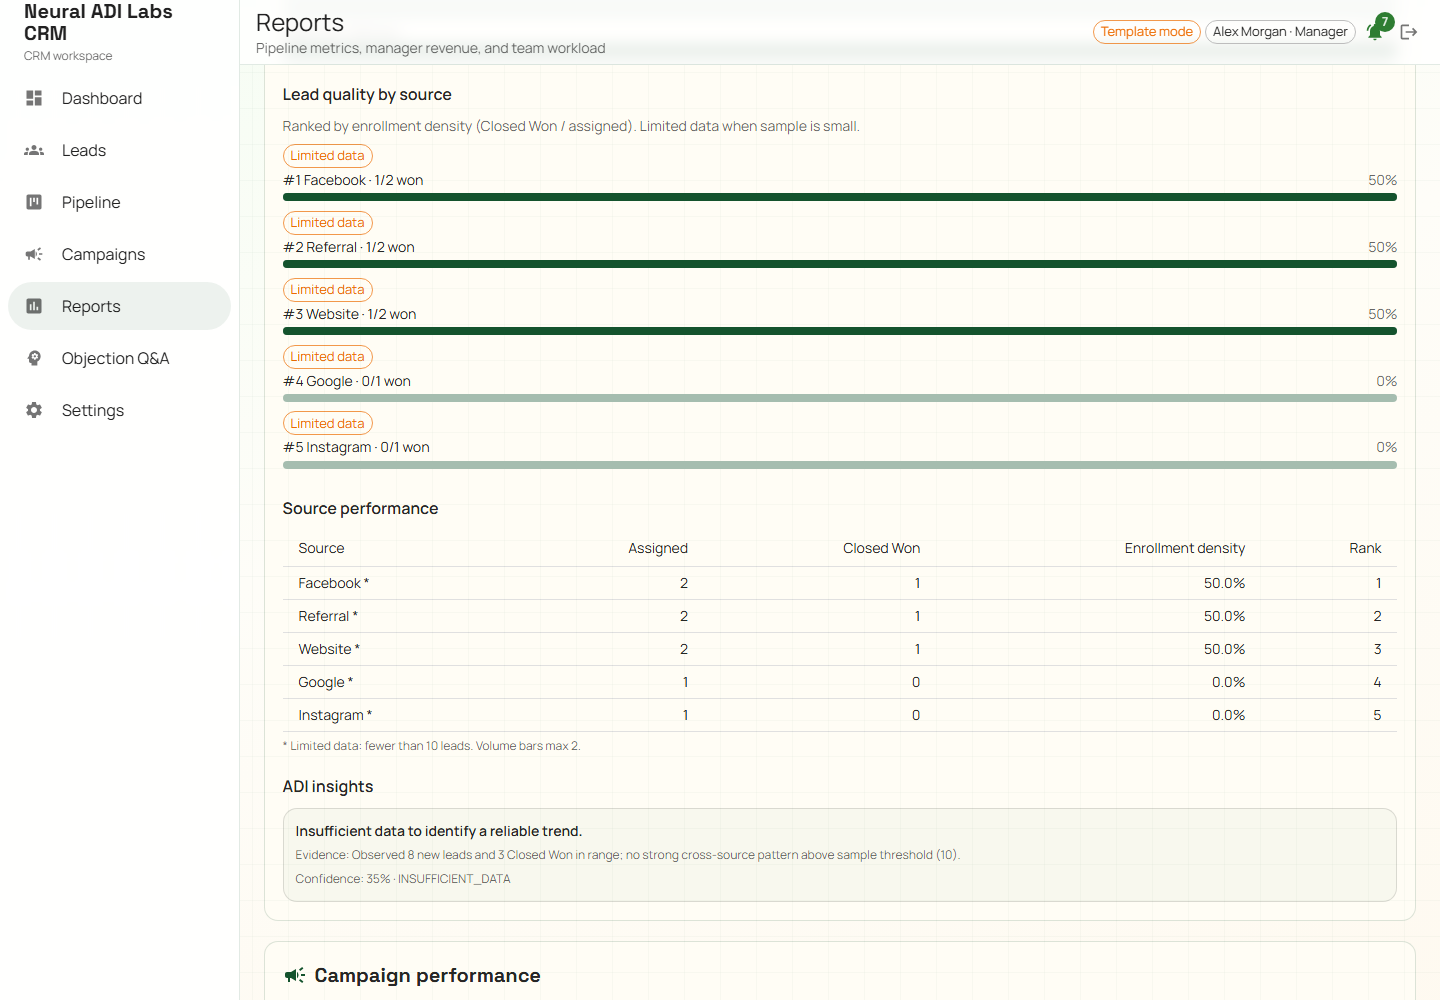Image resolution: width=1440 pixels, height=1000 pixels.
Task: Click the 'Instagram *' table row name
Action: (x=335, y=715)
